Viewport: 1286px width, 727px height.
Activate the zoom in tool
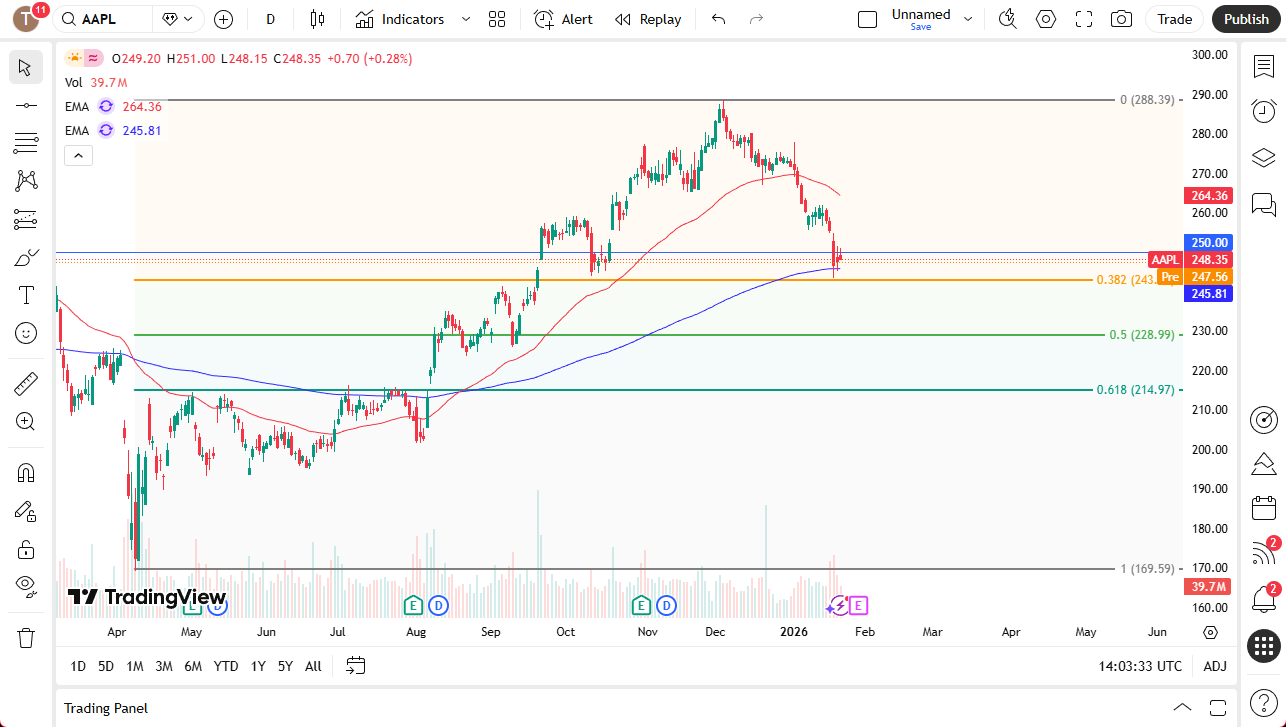point(26,421)
